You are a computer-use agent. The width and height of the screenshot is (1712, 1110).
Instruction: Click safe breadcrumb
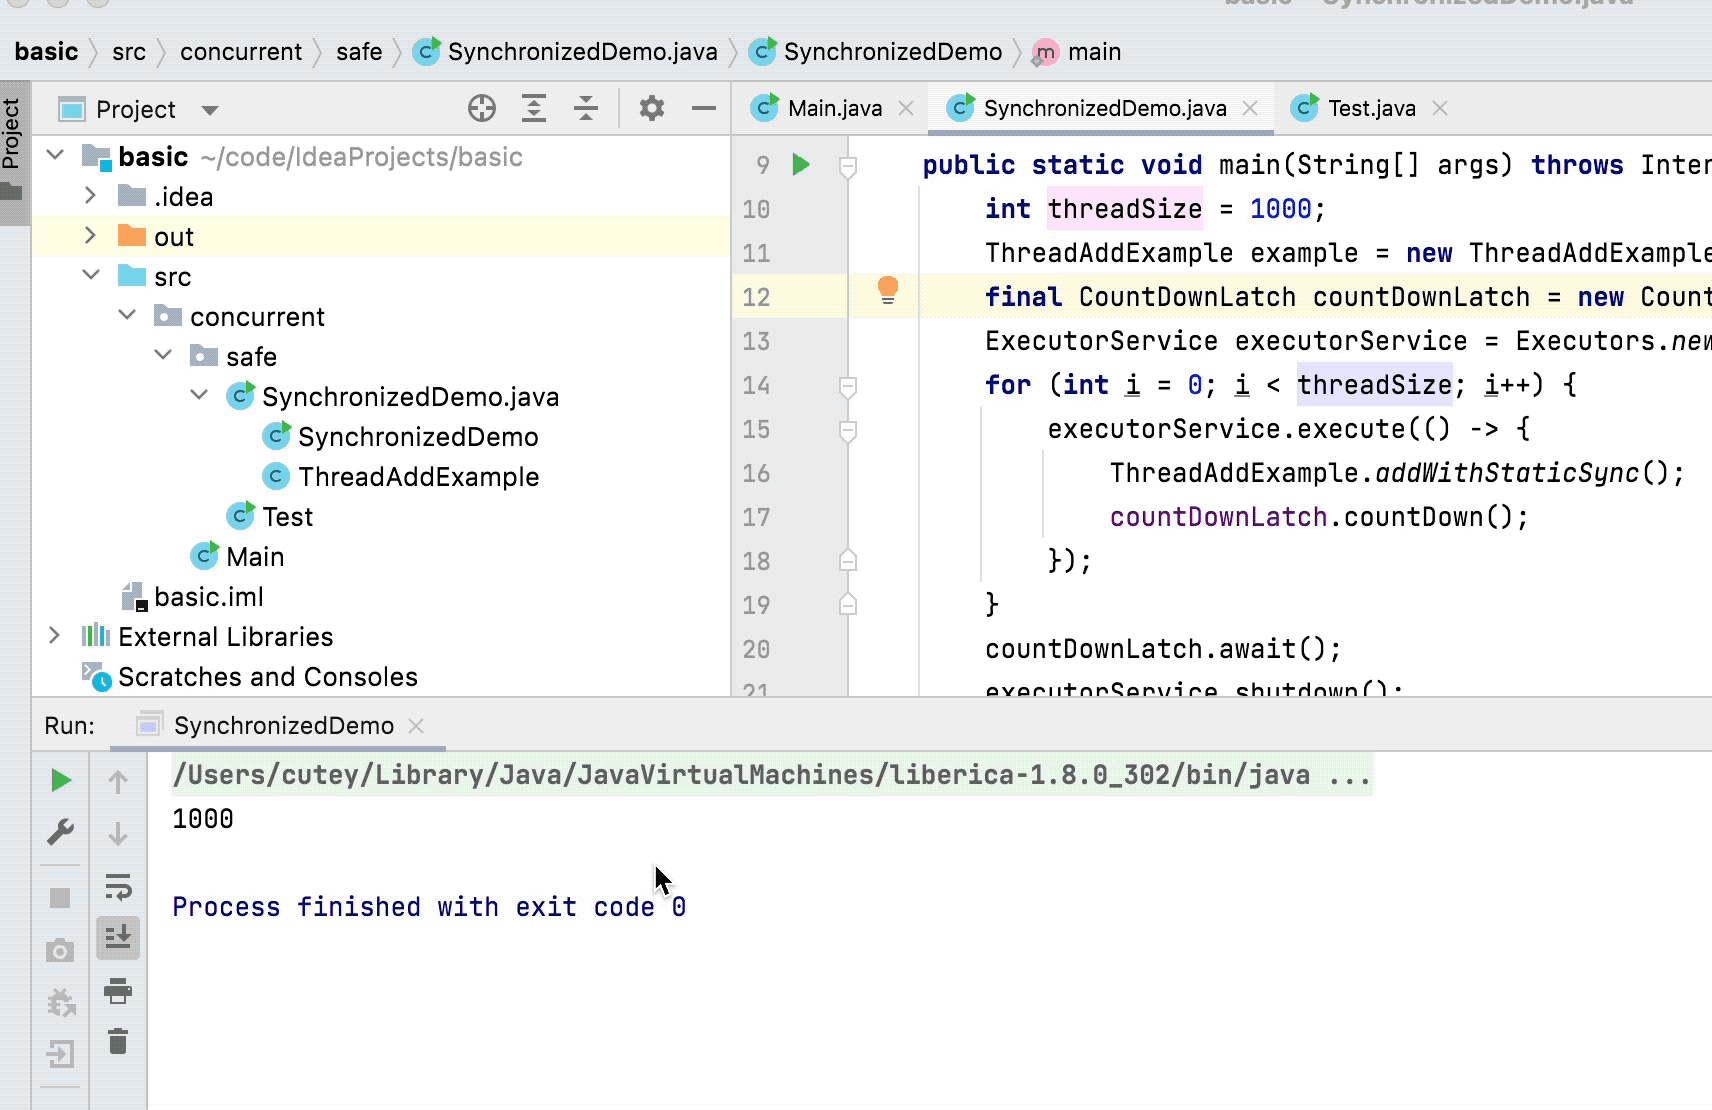click(359, 52)
